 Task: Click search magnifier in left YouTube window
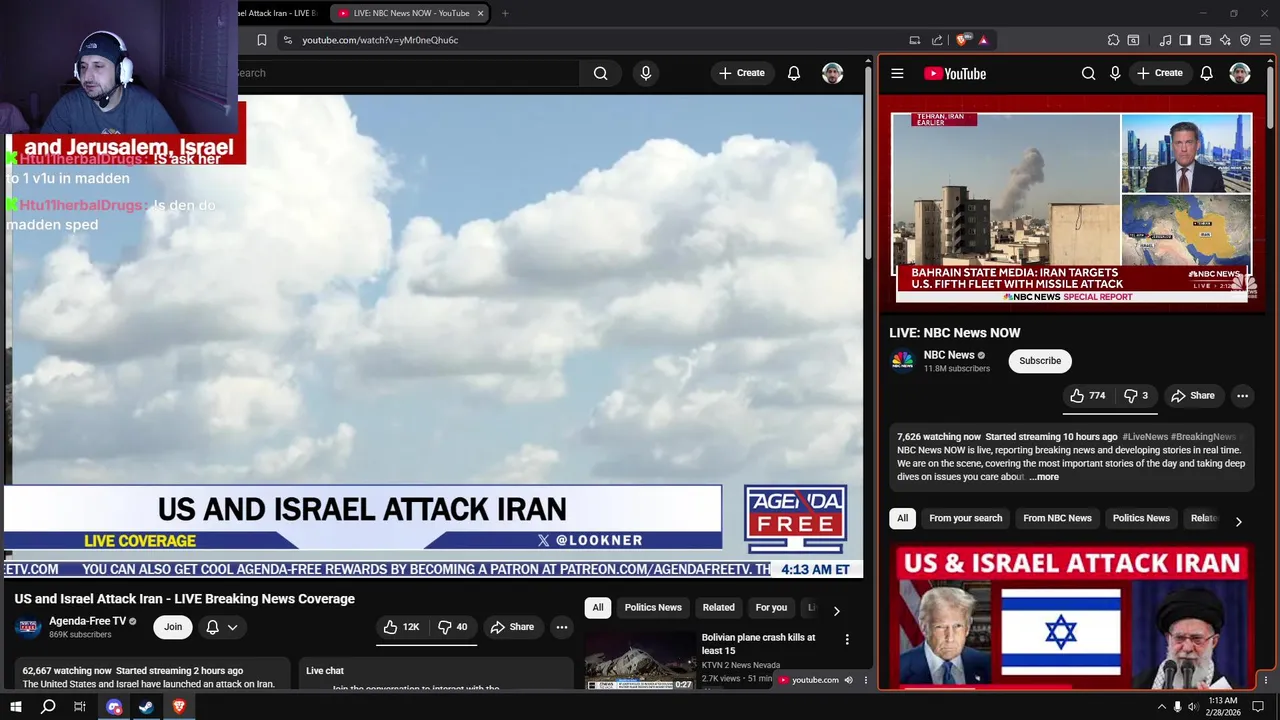click(x=600, y=73)
